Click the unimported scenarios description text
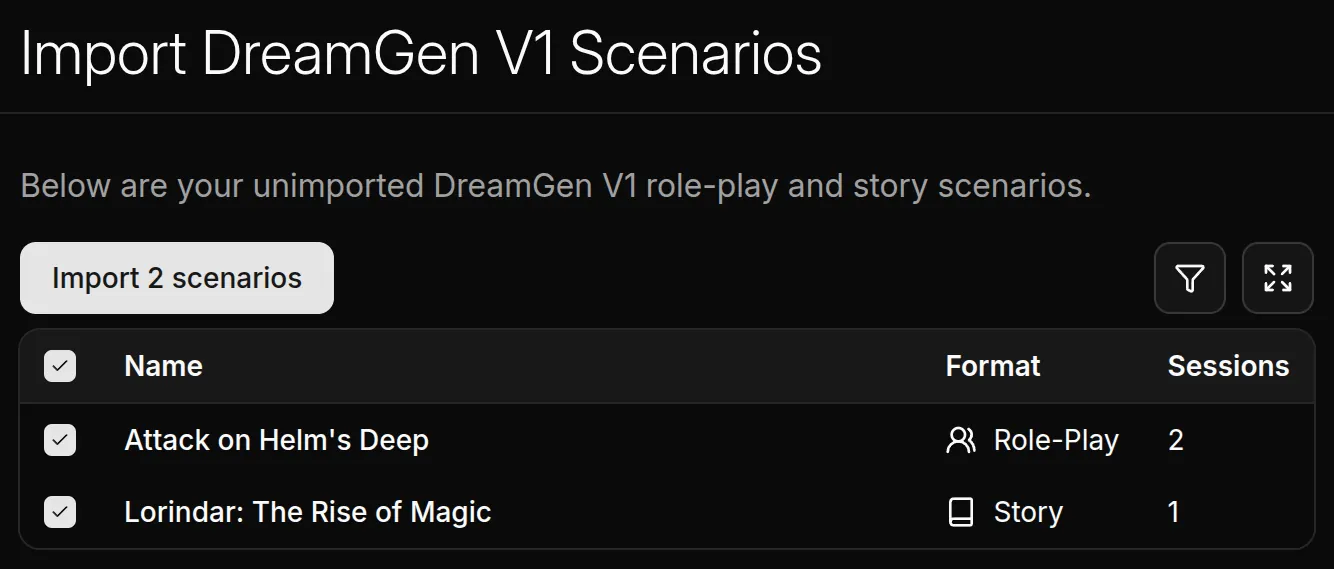Screen dimensions: 1334x569 pyautogui.click(x=555, y=186)
